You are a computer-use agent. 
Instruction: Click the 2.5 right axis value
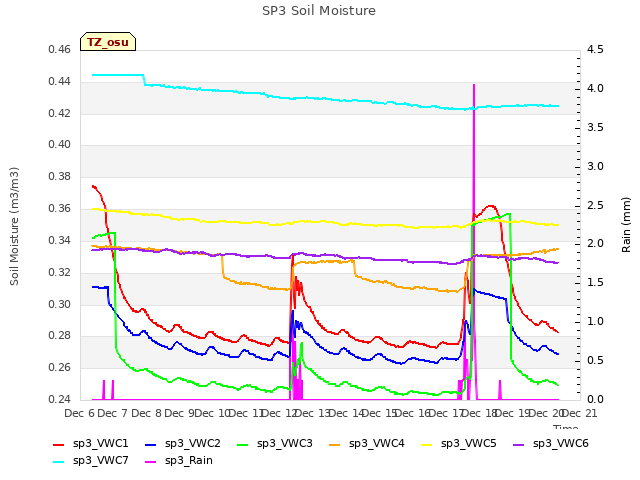[x=595, y=205]
